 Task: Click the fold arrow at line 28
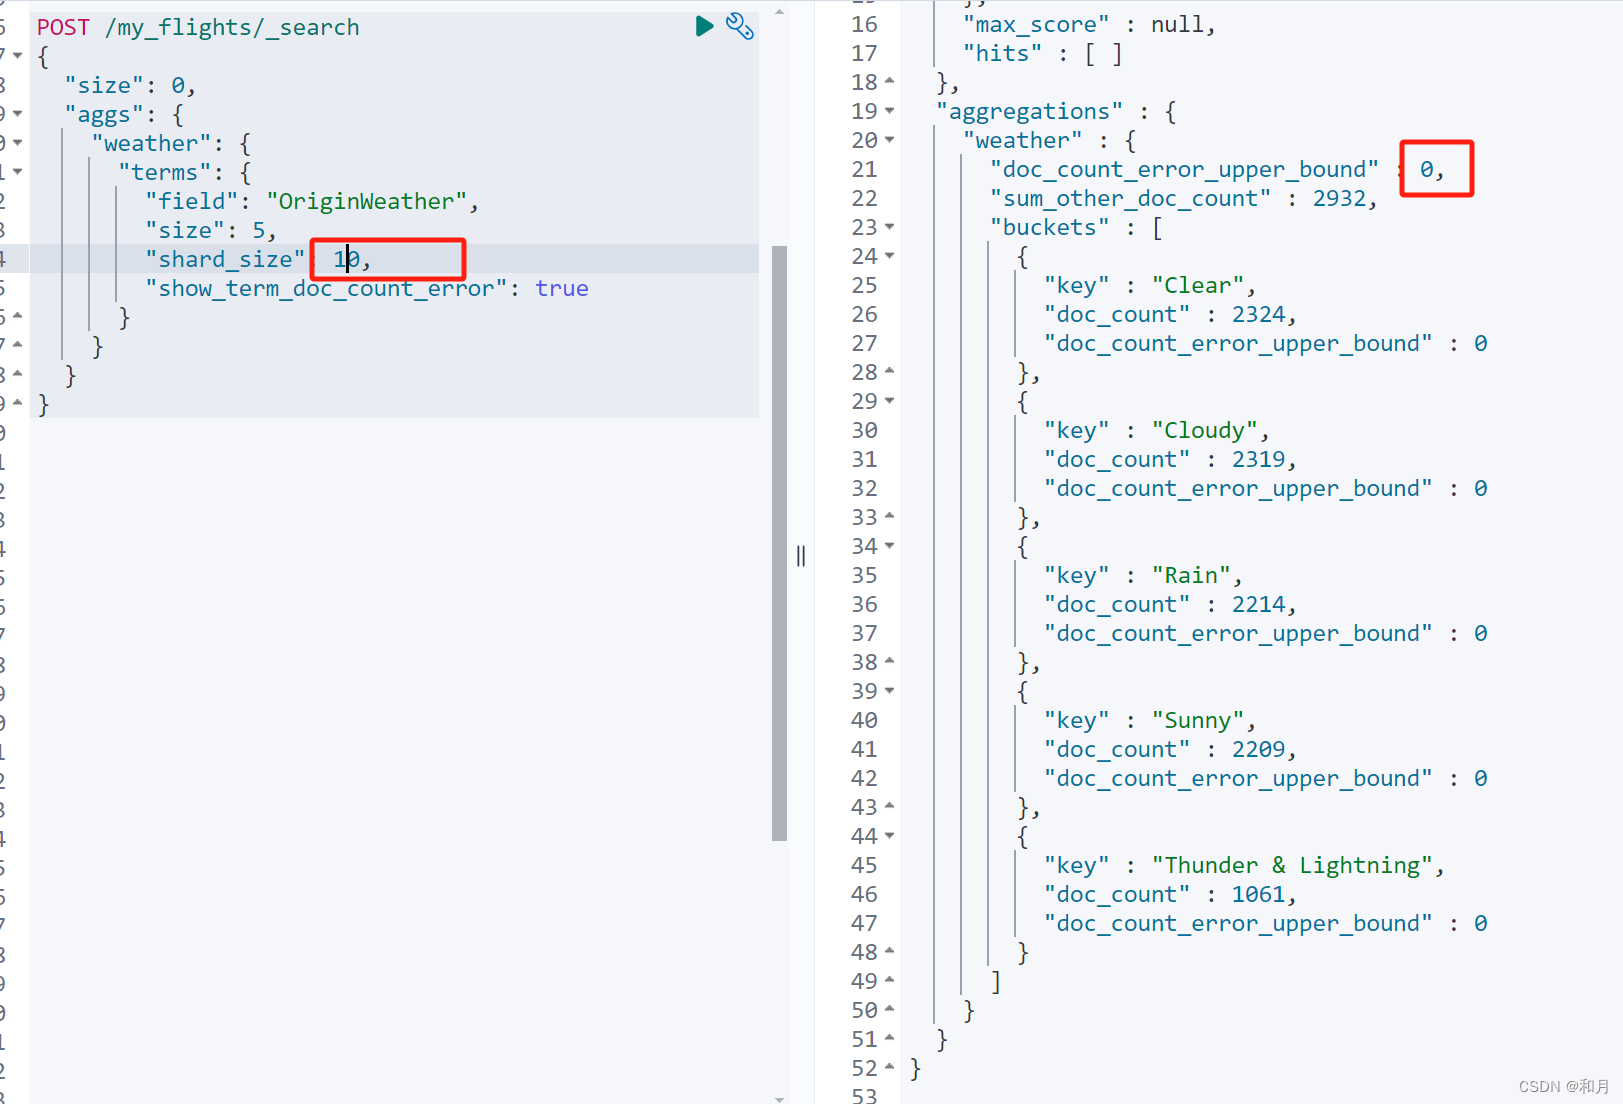(890, 372)
